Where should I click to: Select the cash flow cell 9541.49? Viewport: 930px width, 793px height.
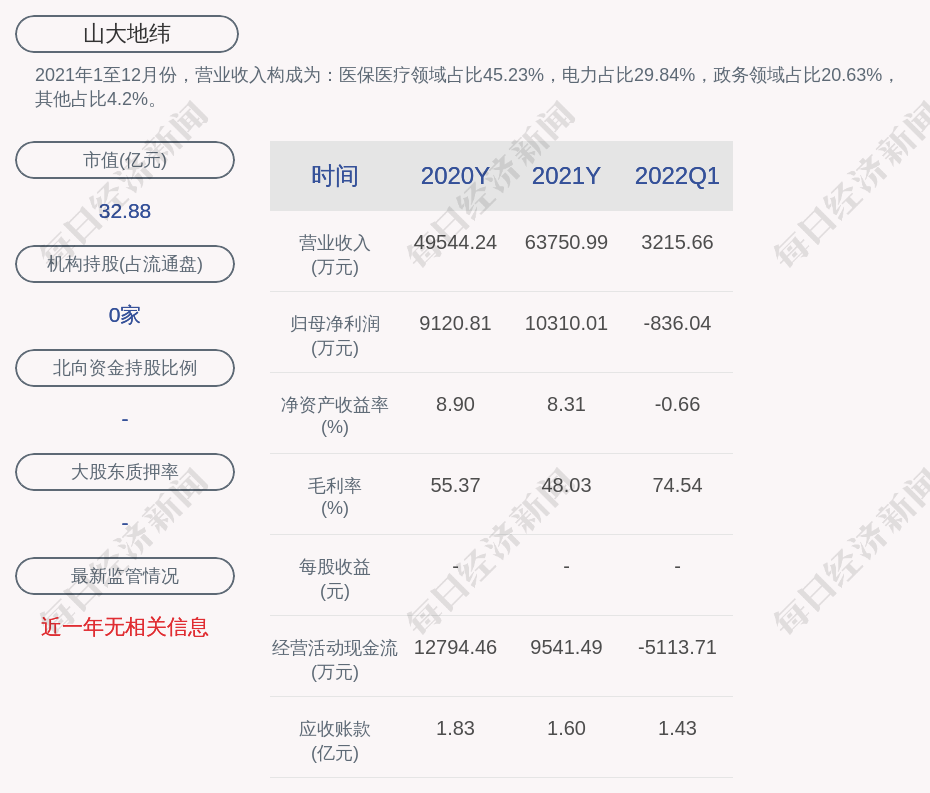566,647
